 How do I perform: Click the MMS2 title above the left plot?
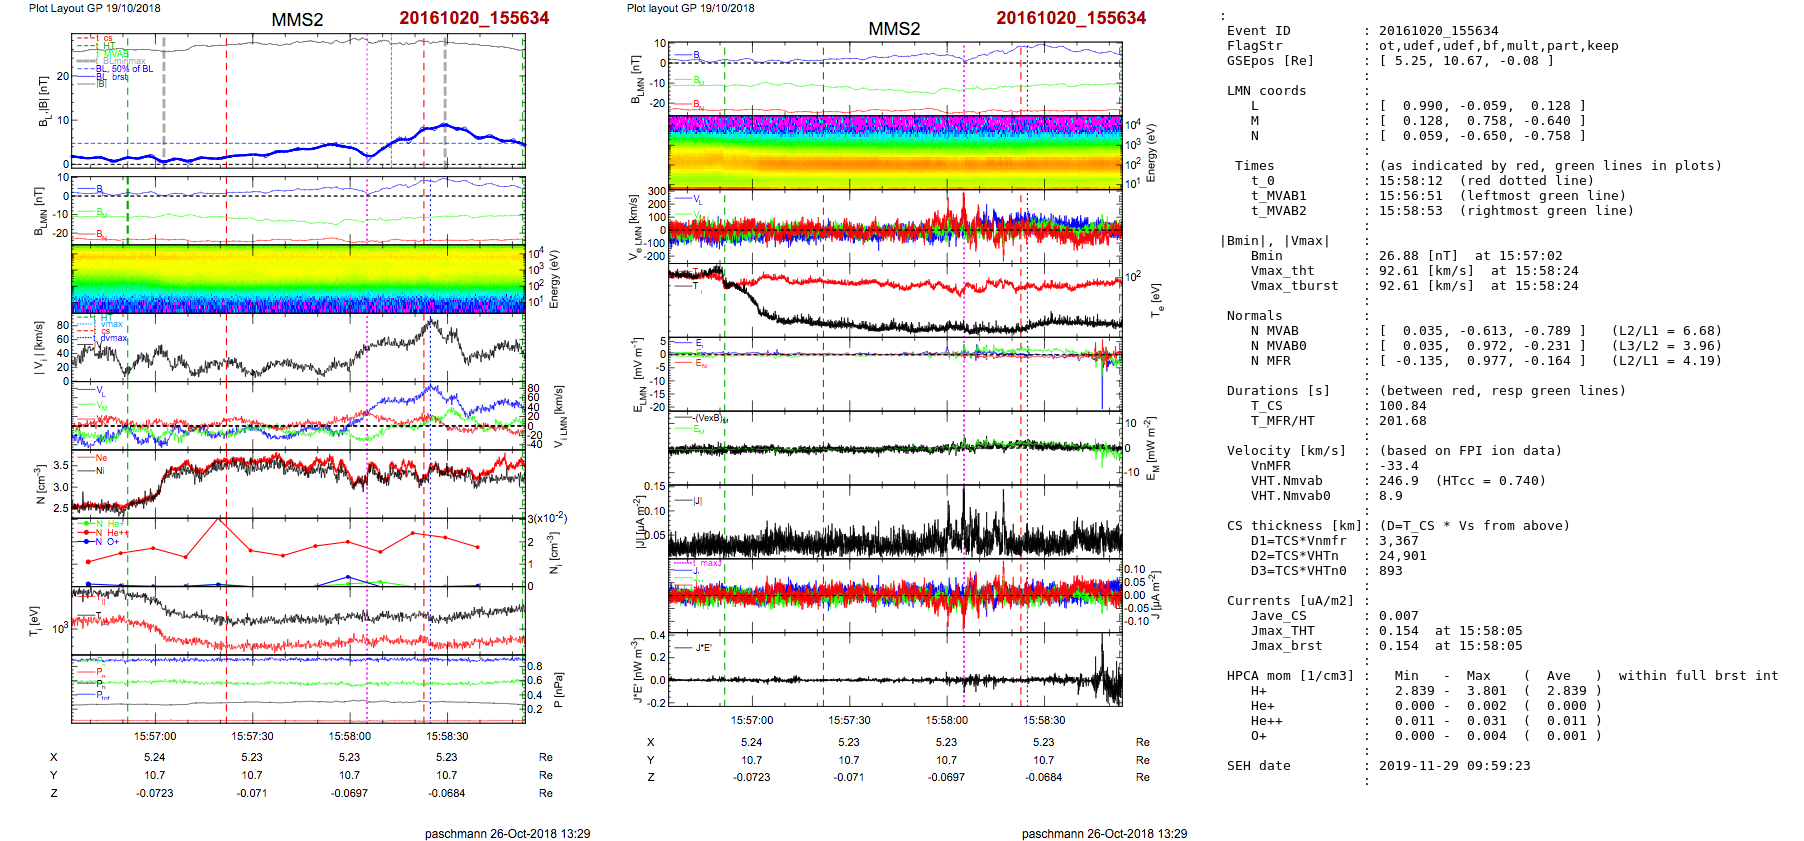click(297, 20)
